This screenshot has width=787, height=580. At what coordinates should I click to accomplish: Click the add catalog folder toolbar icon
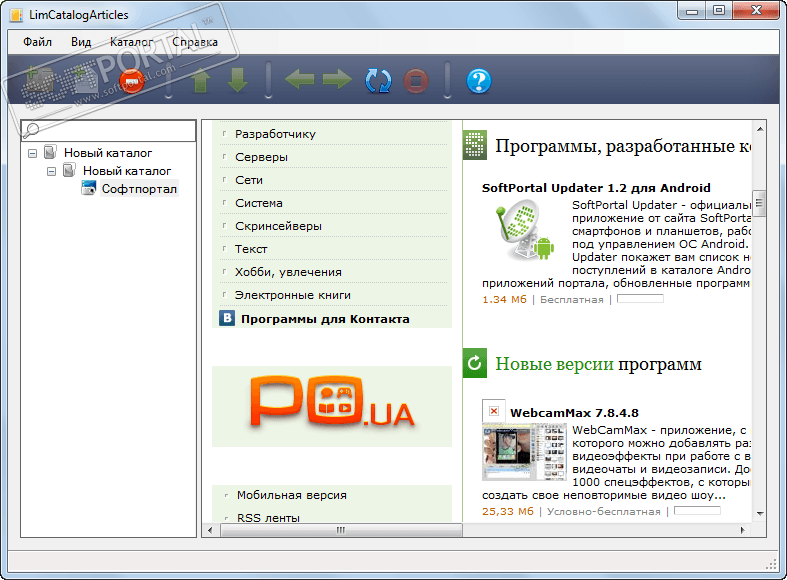[x=38, y=80]
